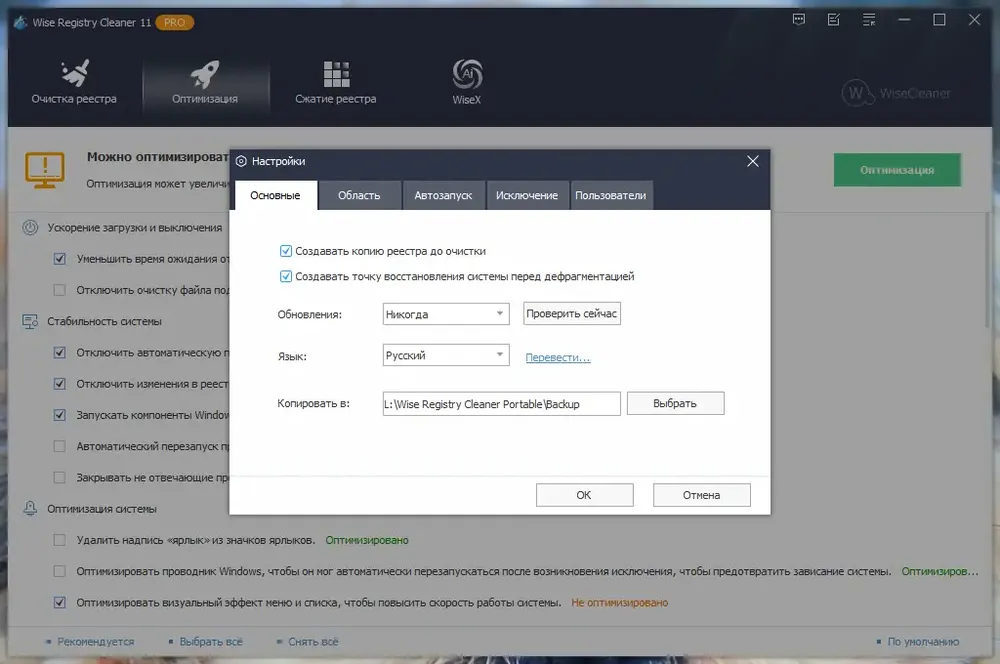
Task: Click the feedback chat icon in title bar
Action: (x=798, y=20)
